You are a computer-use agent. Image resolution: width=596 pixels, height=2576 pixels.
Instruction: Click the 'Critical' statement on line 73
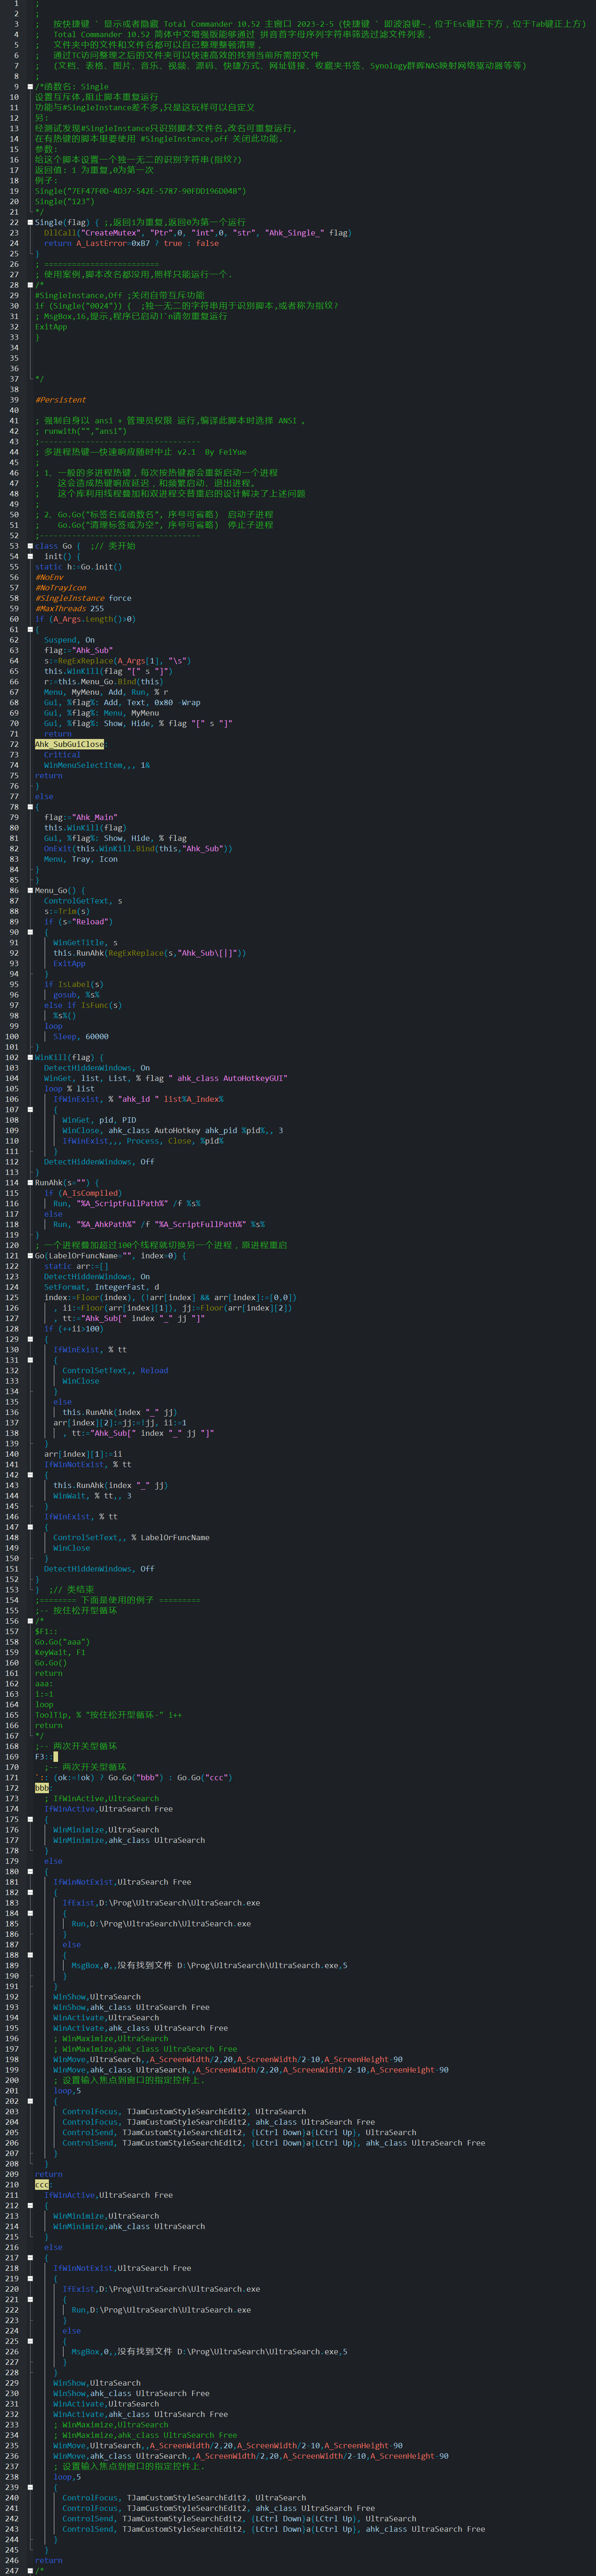pos(62,754)
